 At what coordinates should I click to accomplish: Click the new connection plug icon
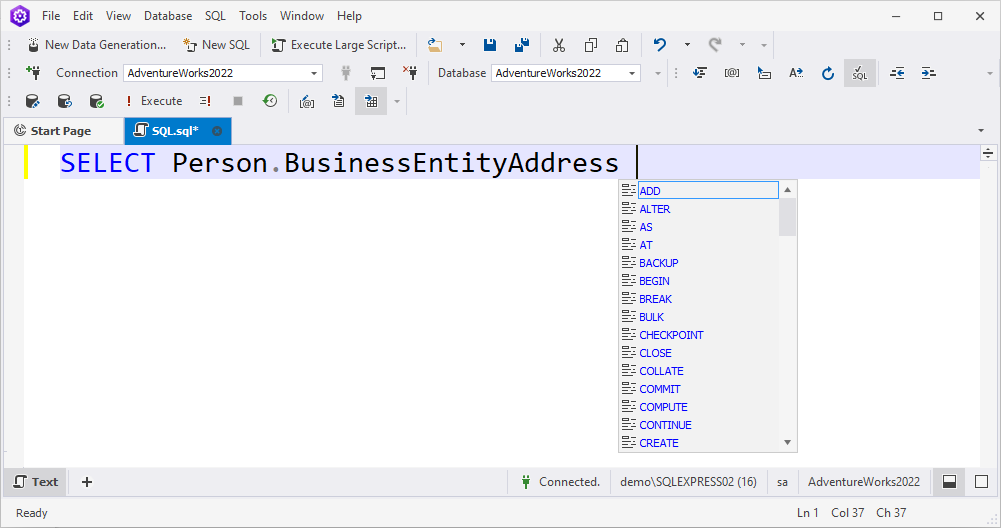pos(33,73)
